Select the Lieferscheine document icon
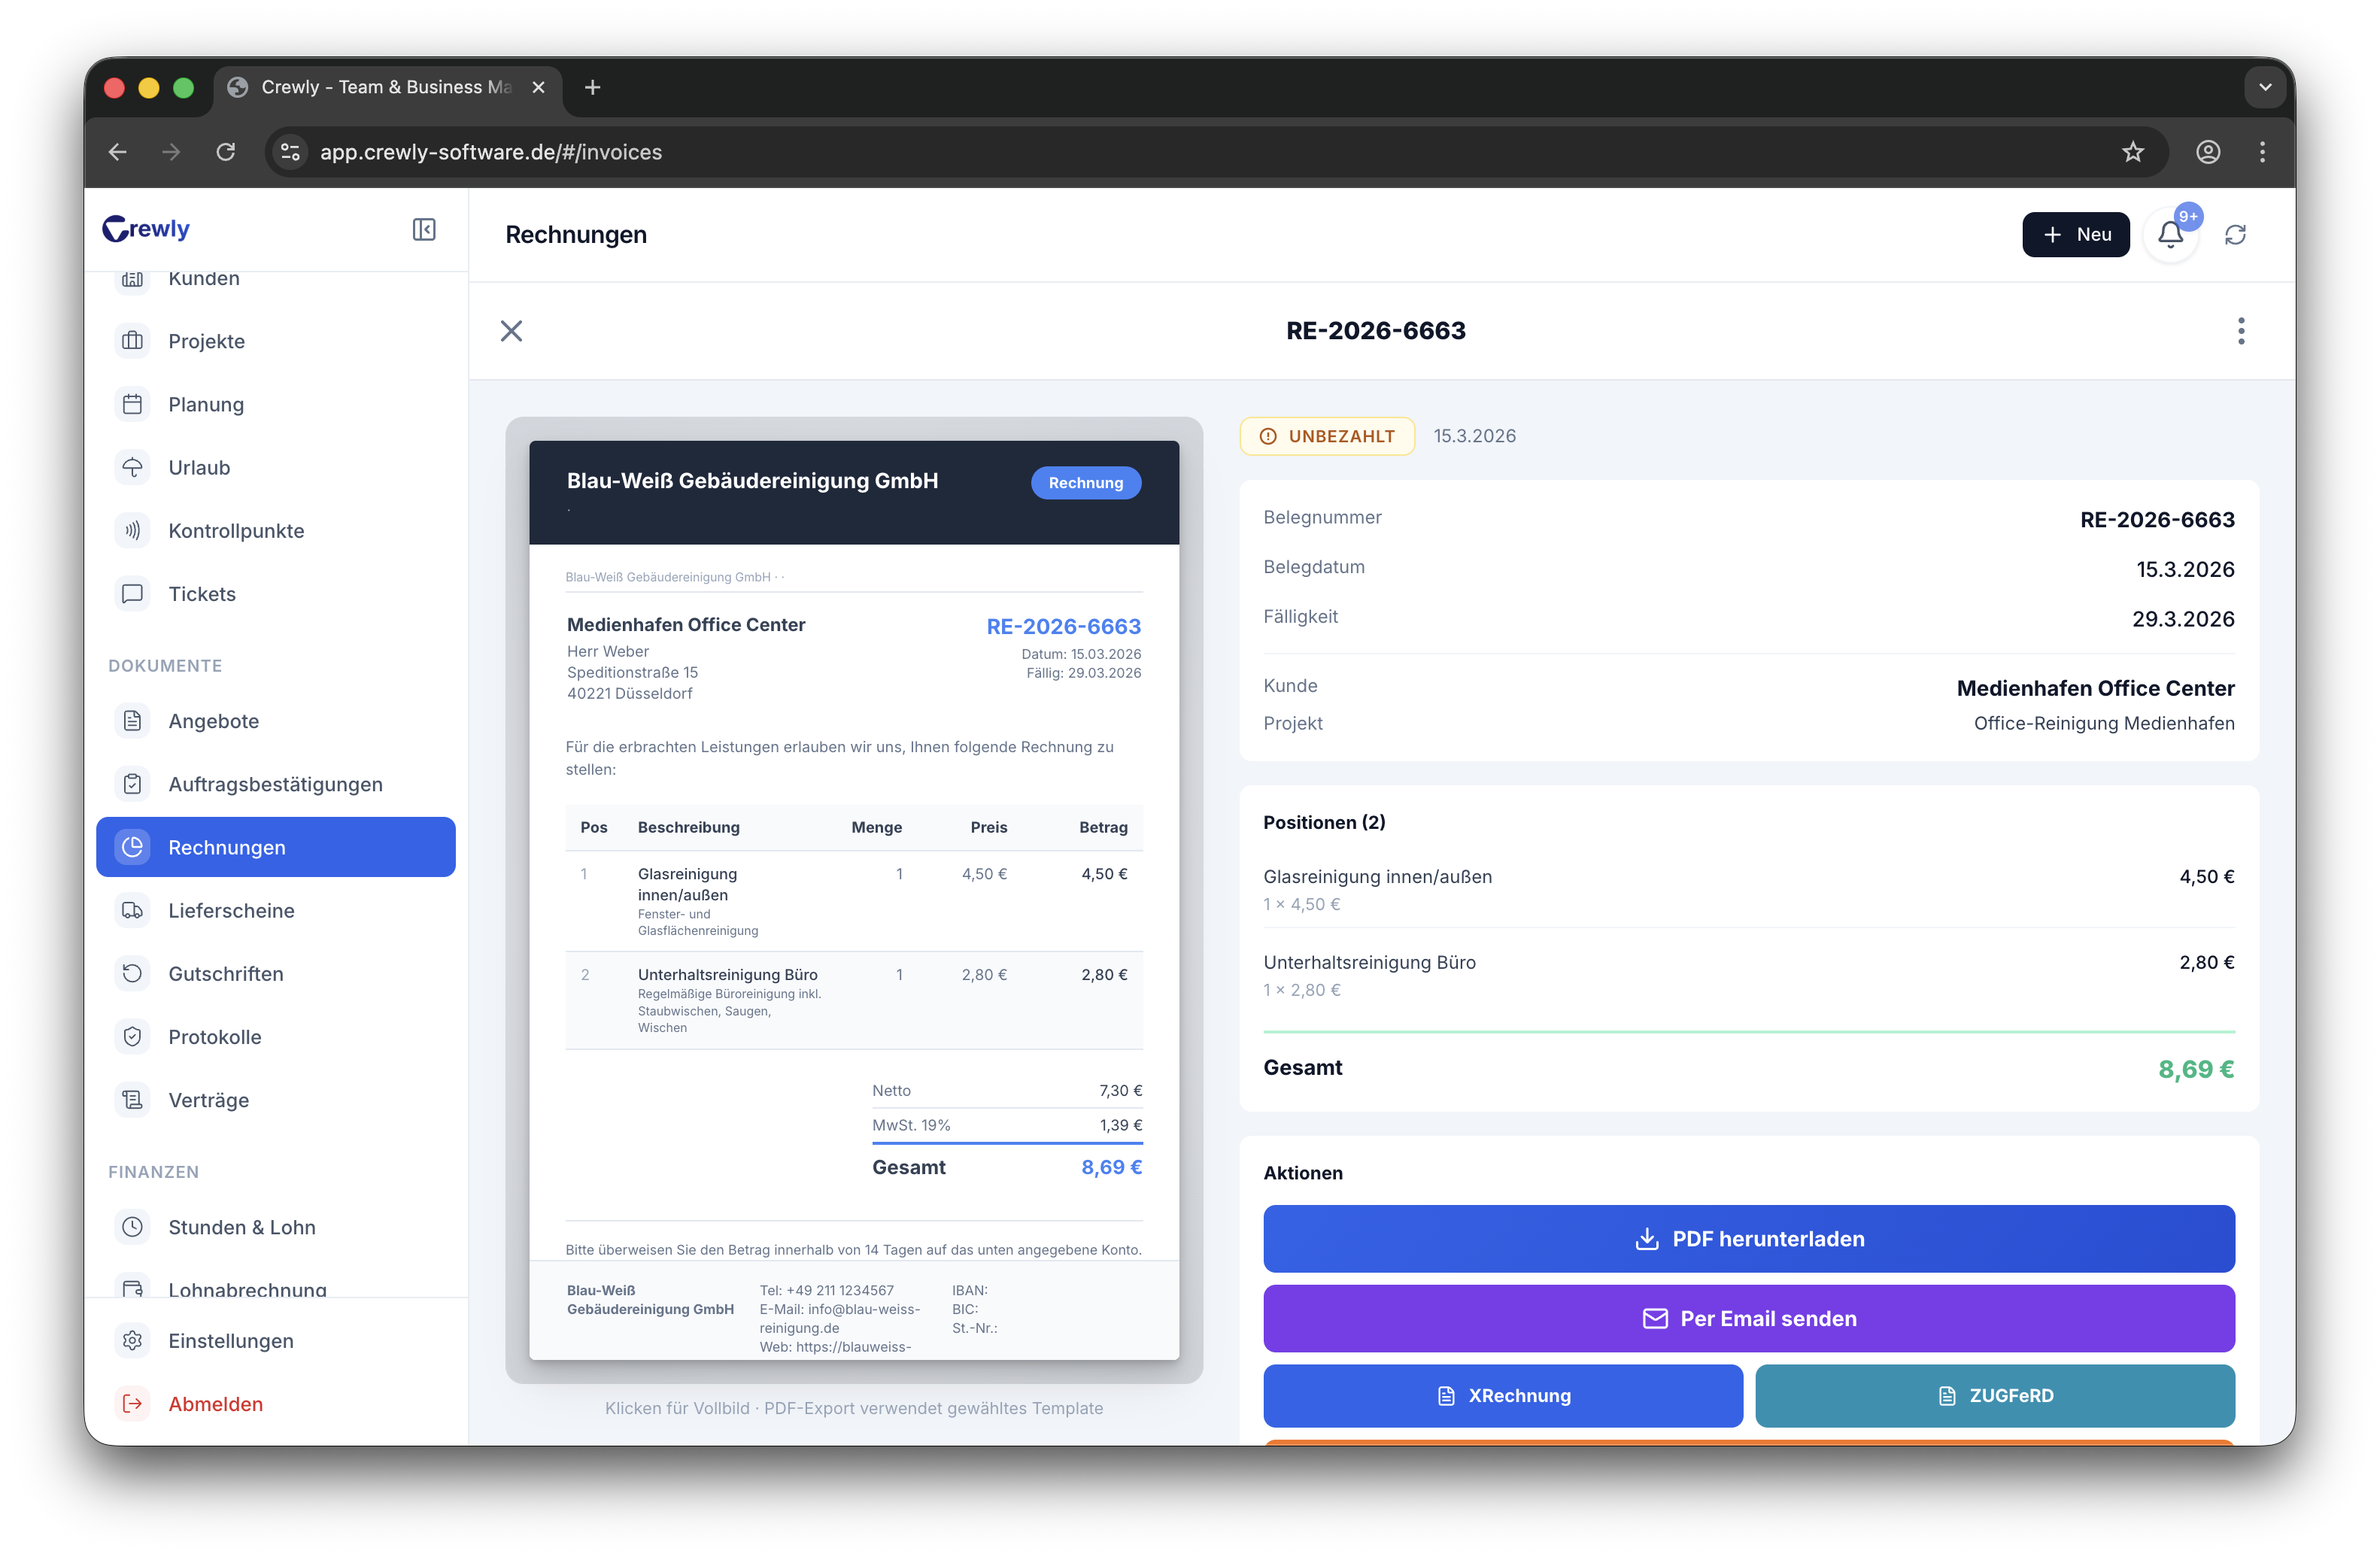 point(133,910)
